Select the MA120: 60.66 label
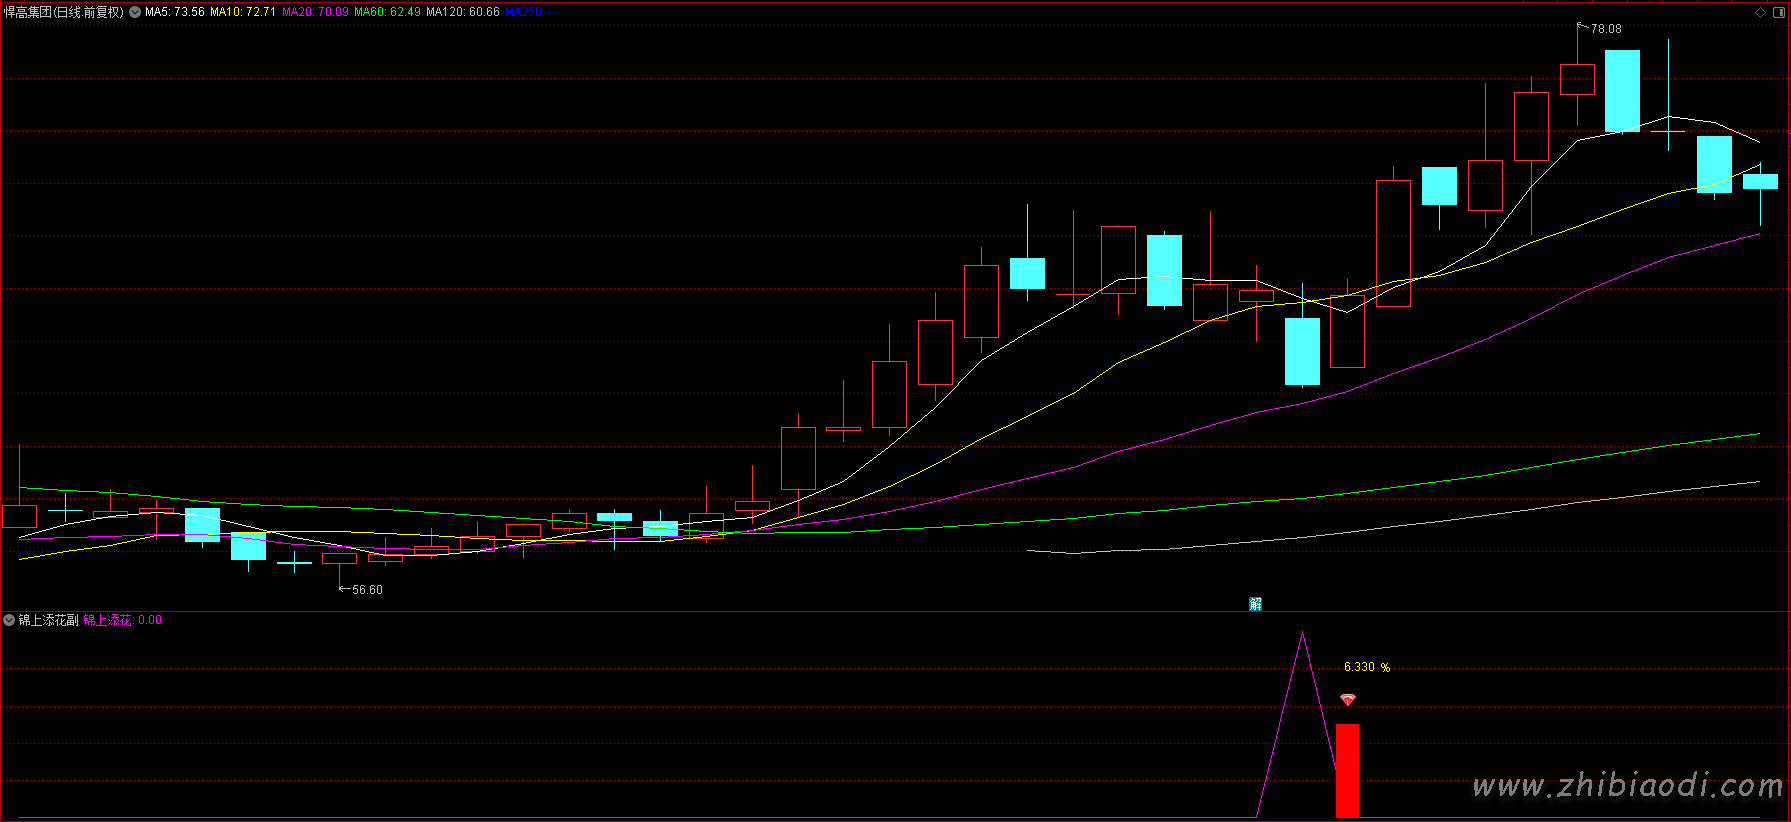Viewport: 1791px width, 822px height. click(462, 12)
